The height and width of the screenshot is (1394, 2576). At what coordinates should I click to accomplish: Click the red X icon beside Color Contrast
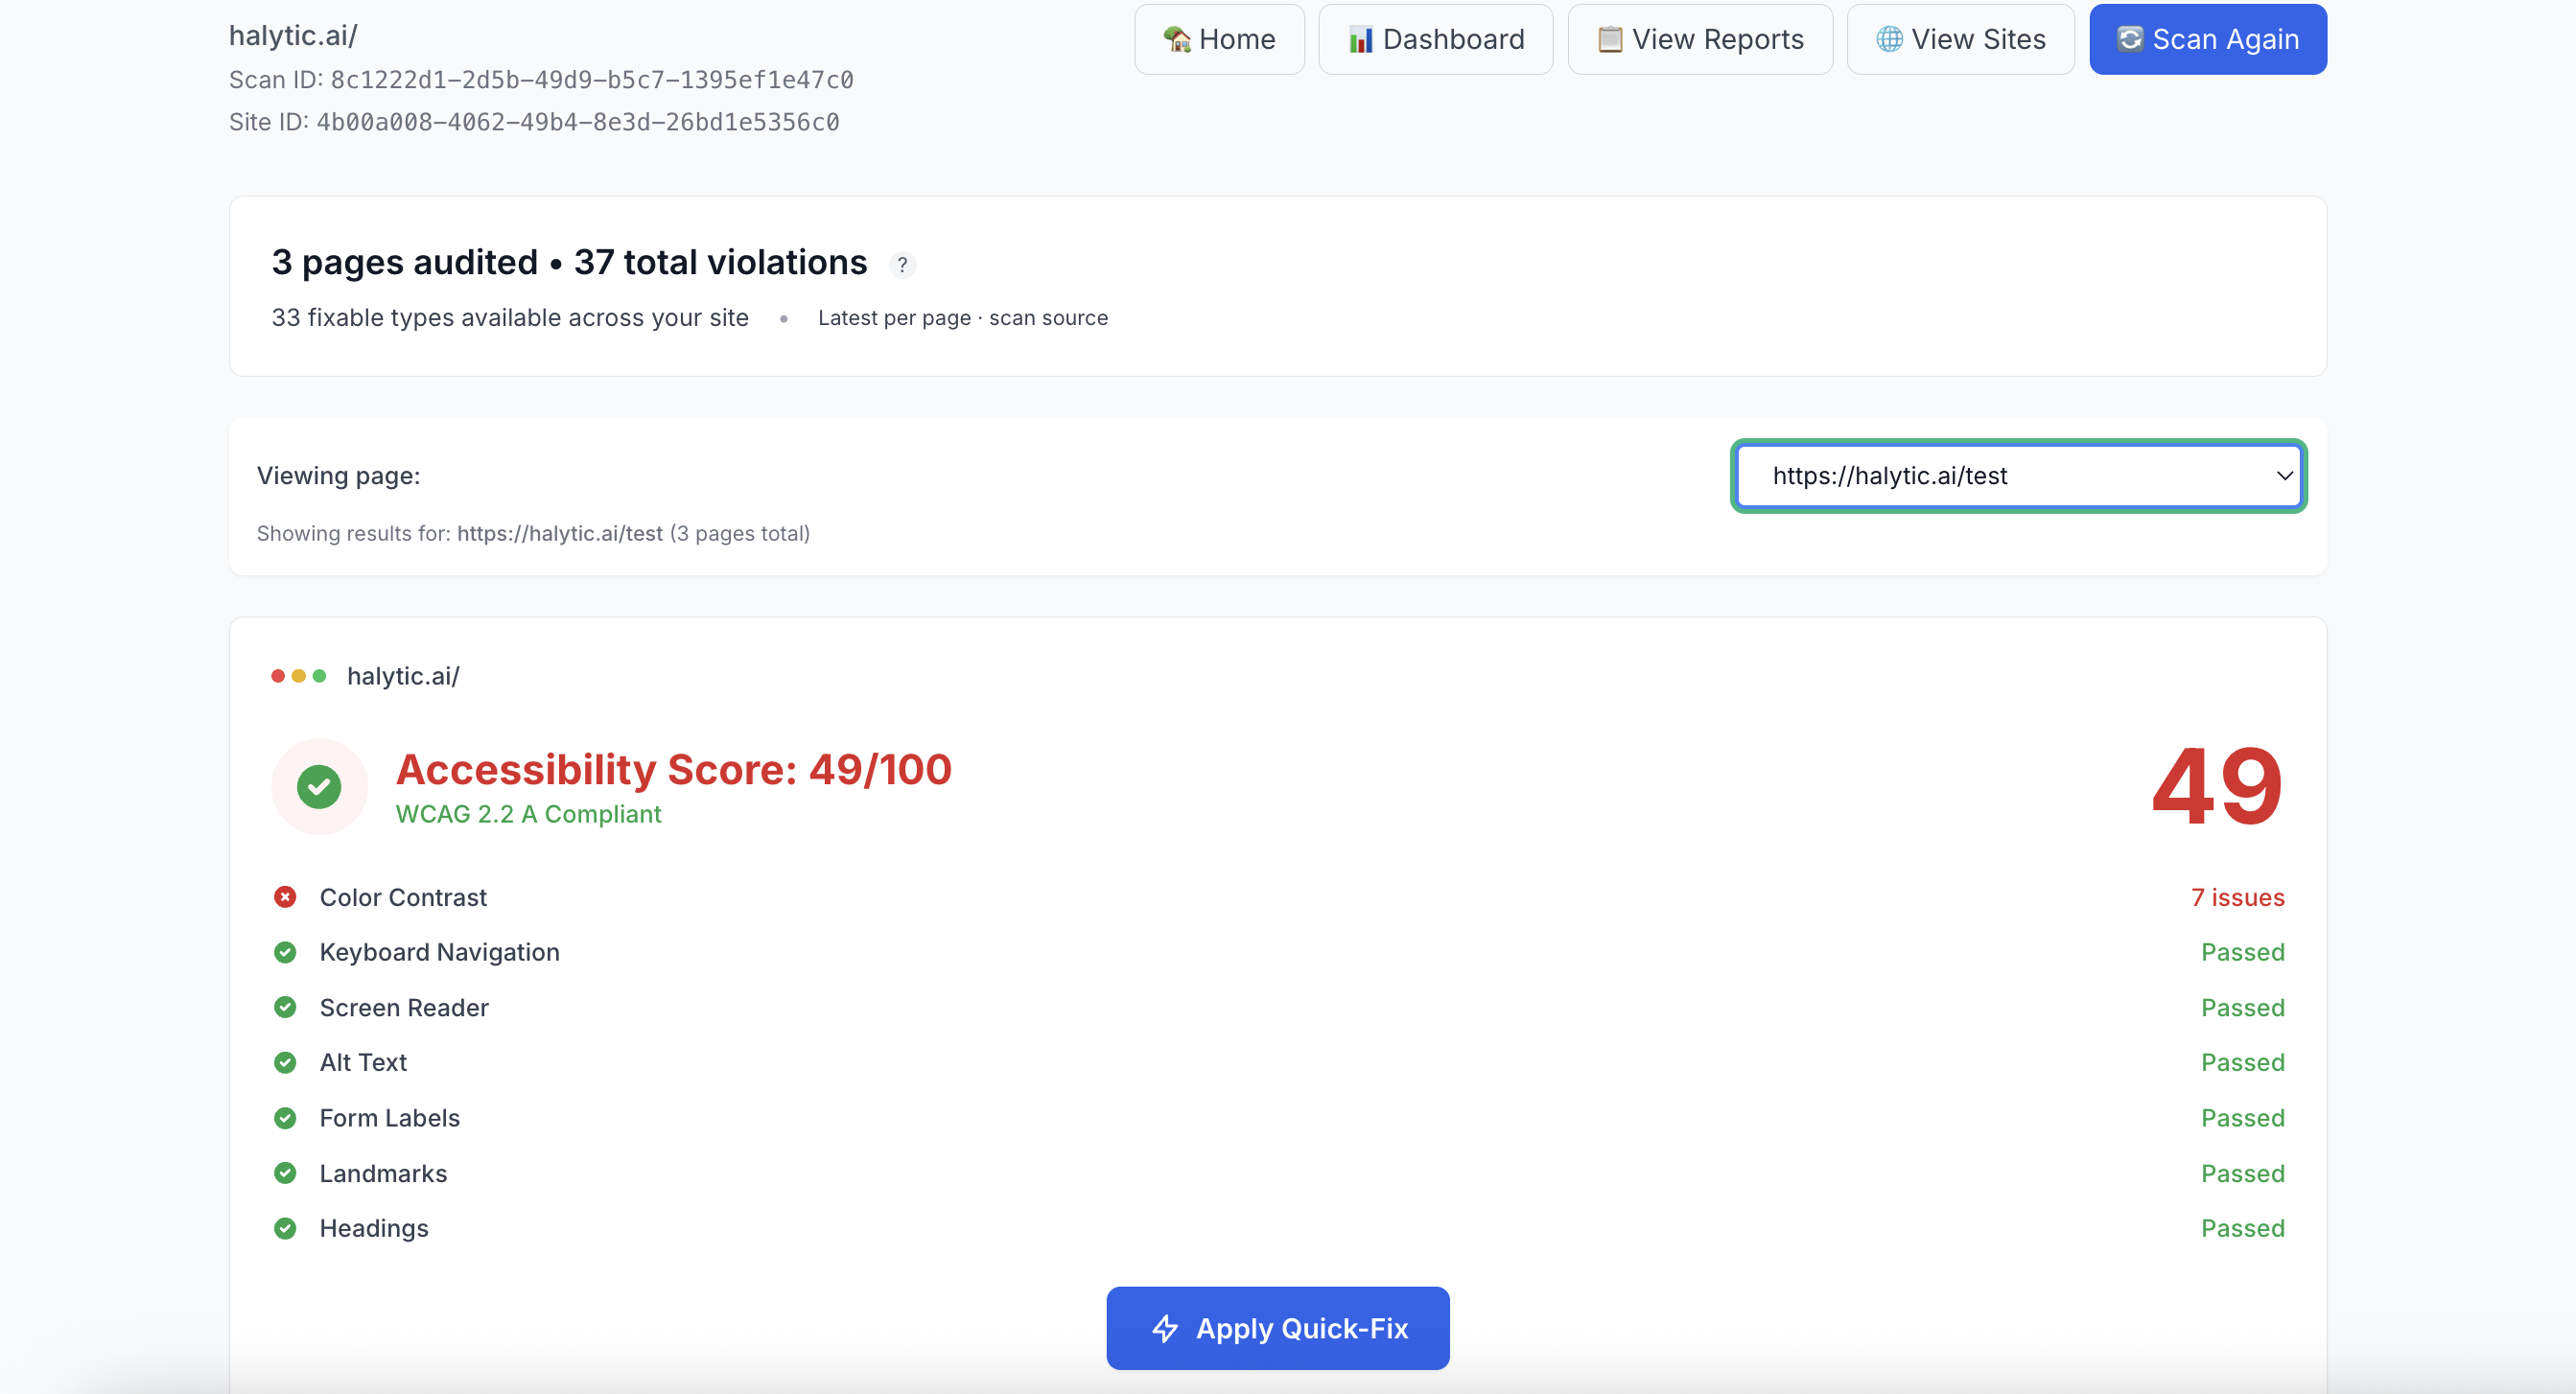click(285, 897)
